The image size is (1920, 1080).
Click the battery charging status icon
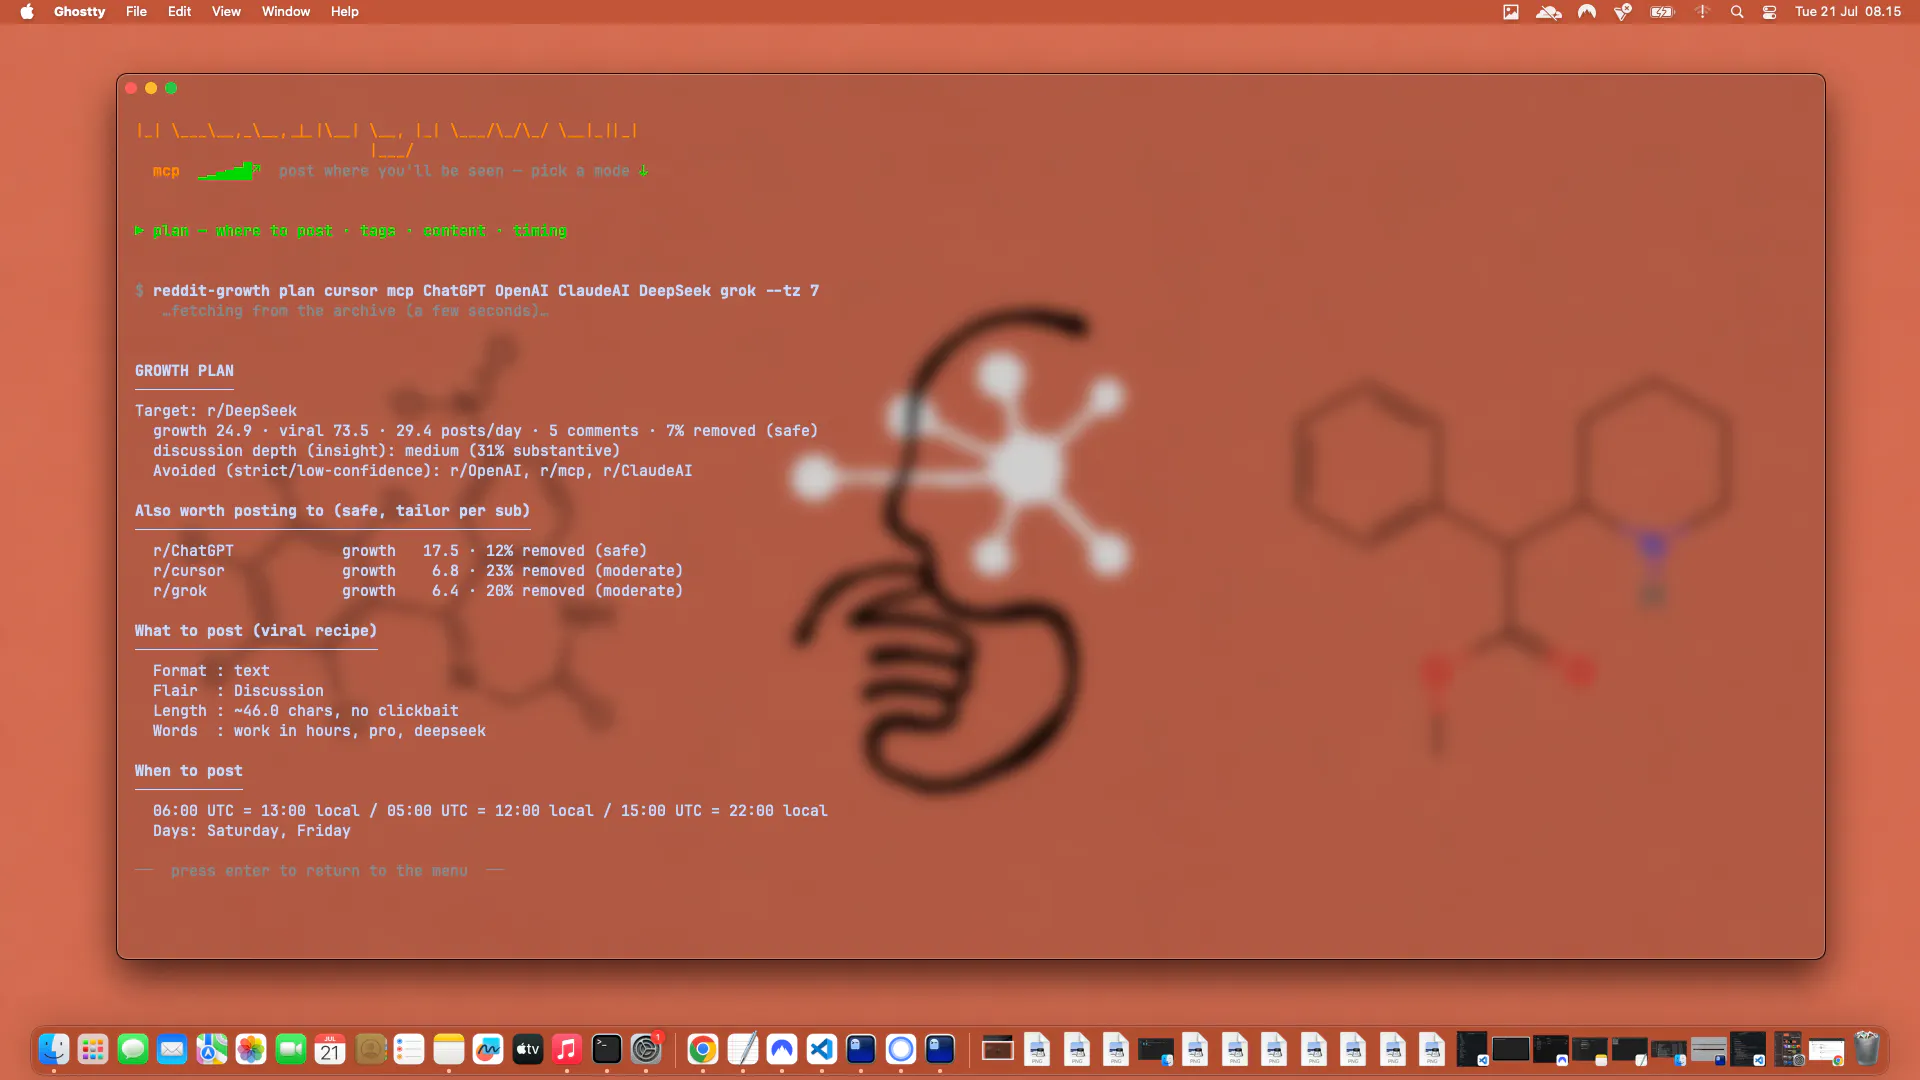1662,12
